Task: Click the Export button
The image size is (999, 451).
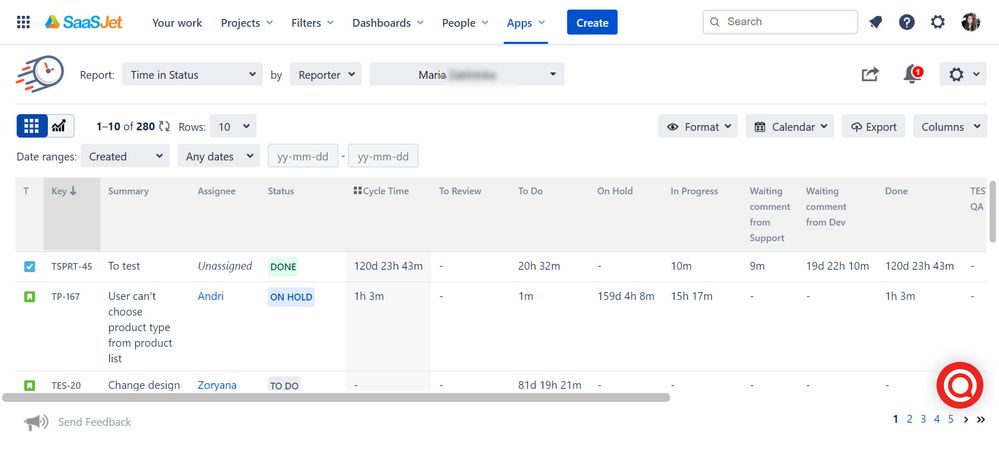Action: click(x=873, y=126)
